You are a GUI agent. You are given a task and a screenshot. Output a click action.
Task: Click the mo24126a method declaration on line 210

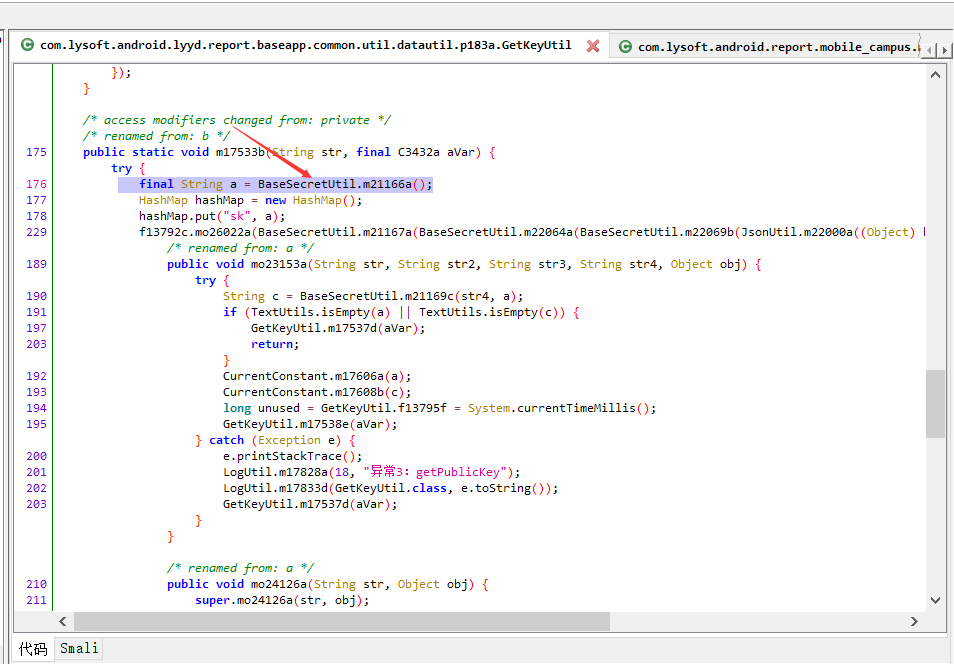(x=279, y=584)
